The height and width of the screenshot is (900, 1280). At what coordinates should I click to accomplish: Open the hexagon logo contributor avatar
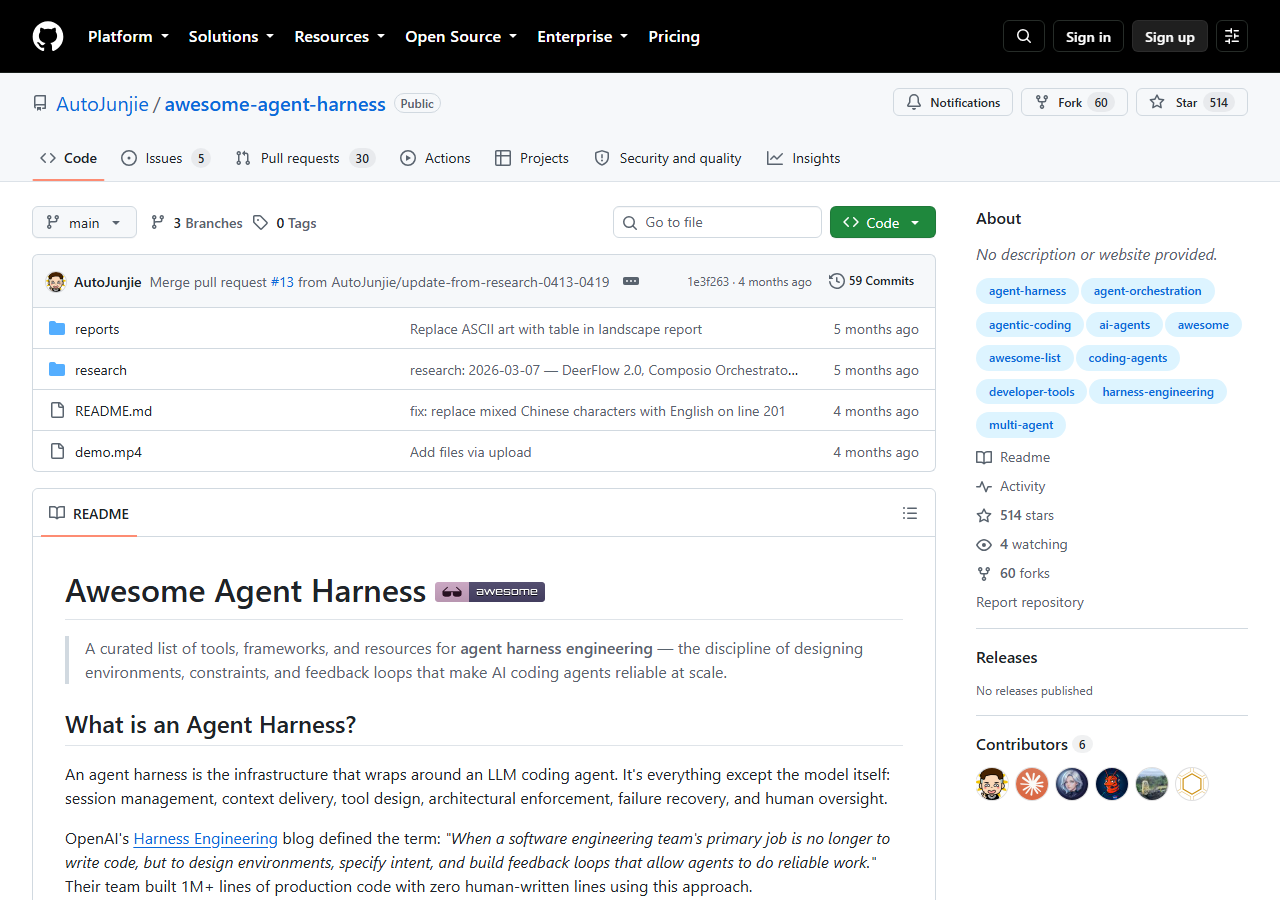(x=1192, y=784)
